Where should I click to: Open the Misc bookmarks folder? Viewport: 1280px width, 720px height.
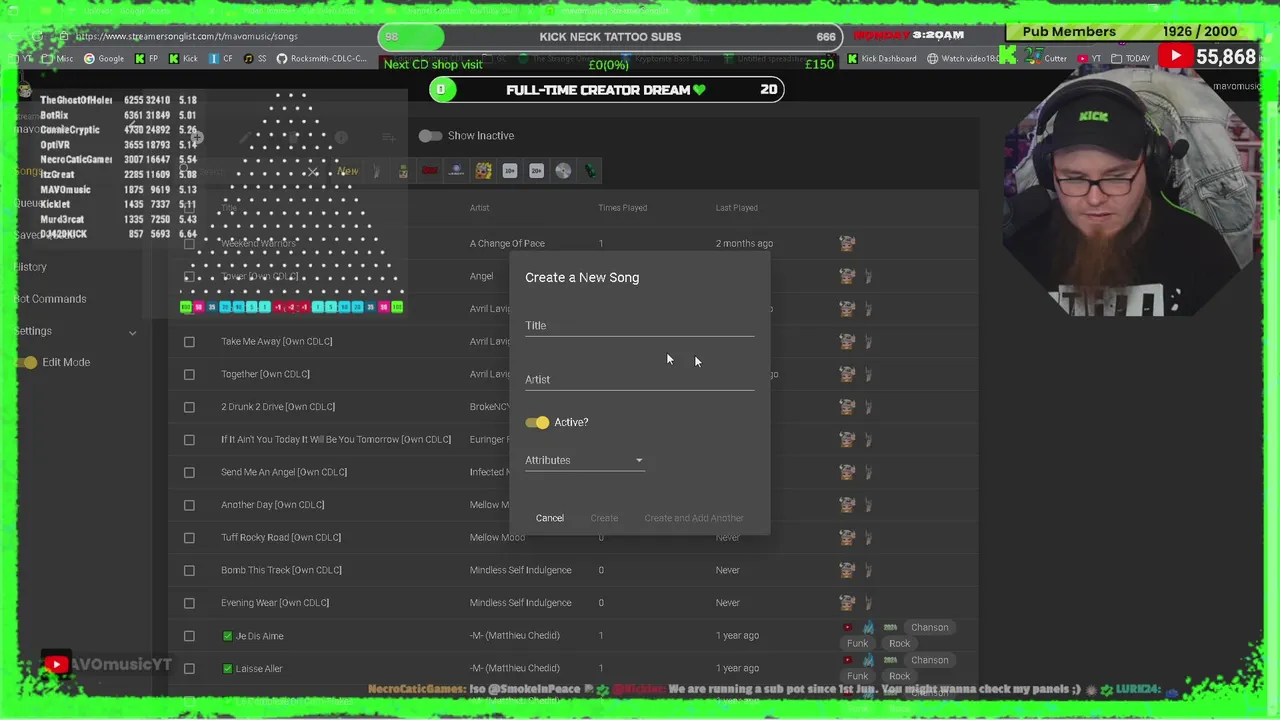57,58
